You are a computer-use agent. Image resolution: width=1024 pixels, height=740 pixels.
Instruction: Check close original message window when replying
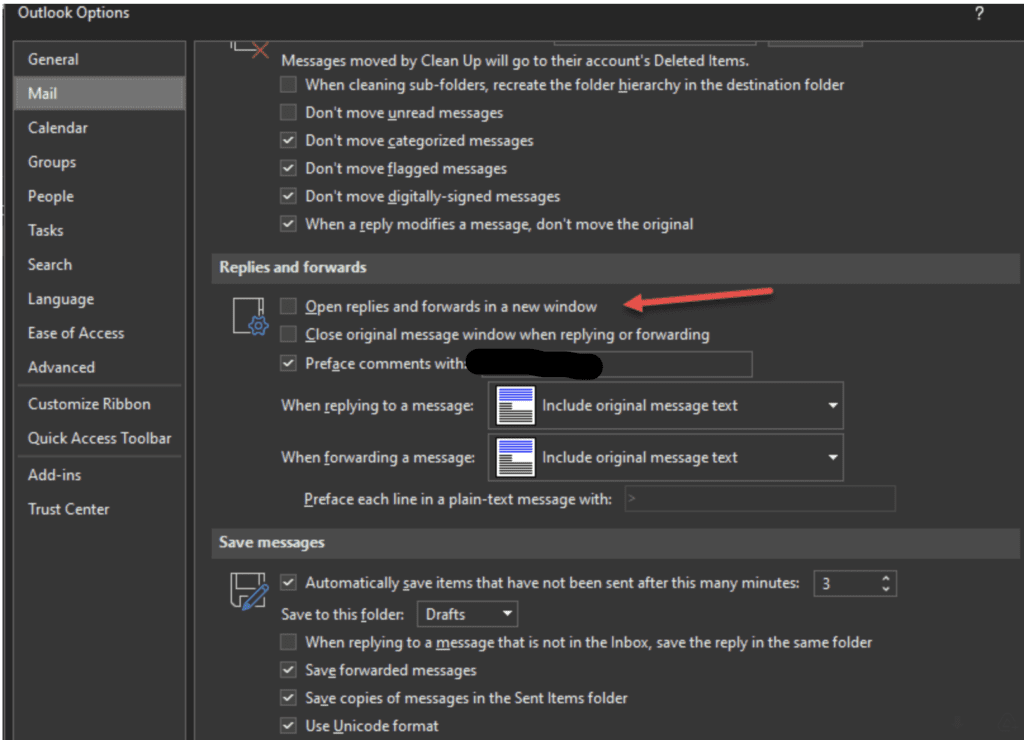(288, 335)
